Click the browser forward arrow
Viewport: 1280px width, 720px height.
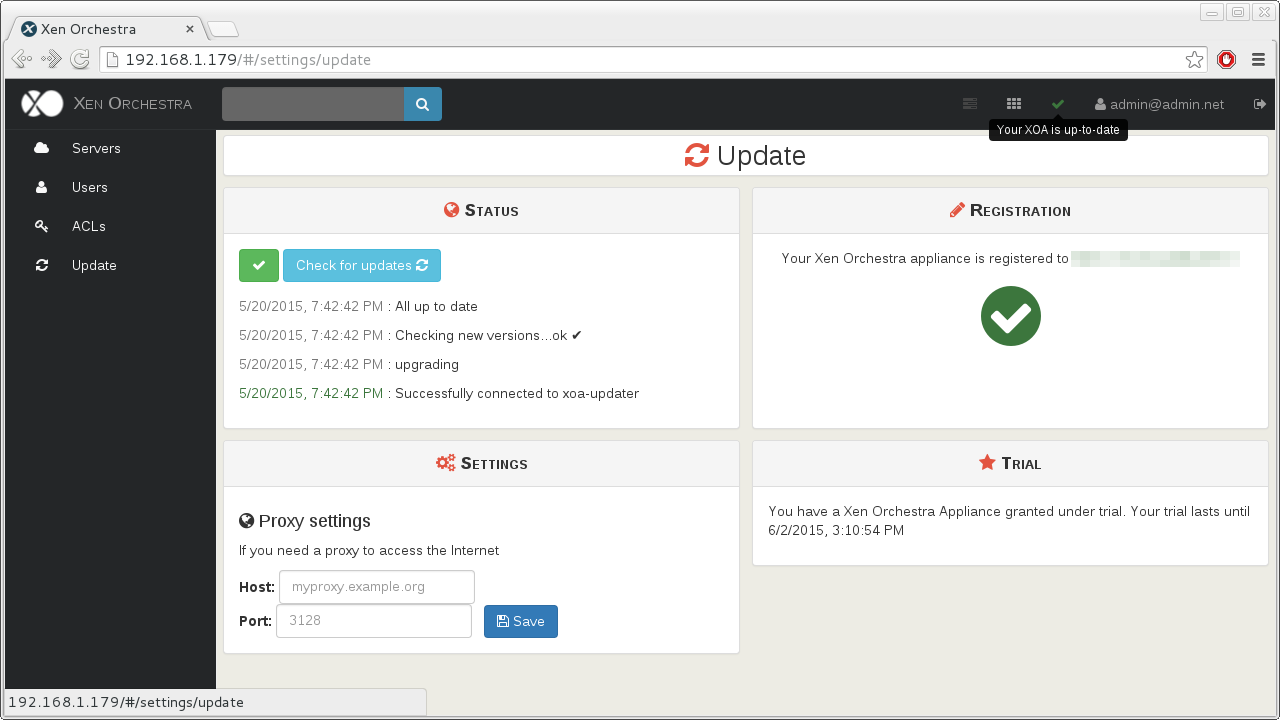[51, 60]
